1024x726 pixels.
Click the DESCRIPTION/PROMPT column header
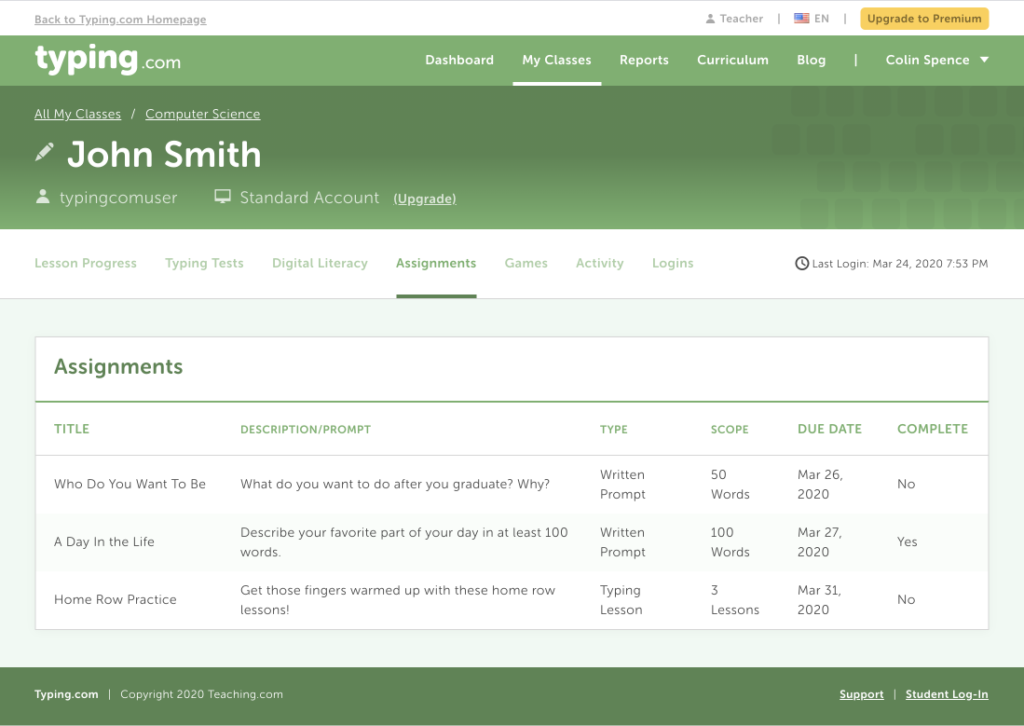(306, 429)
